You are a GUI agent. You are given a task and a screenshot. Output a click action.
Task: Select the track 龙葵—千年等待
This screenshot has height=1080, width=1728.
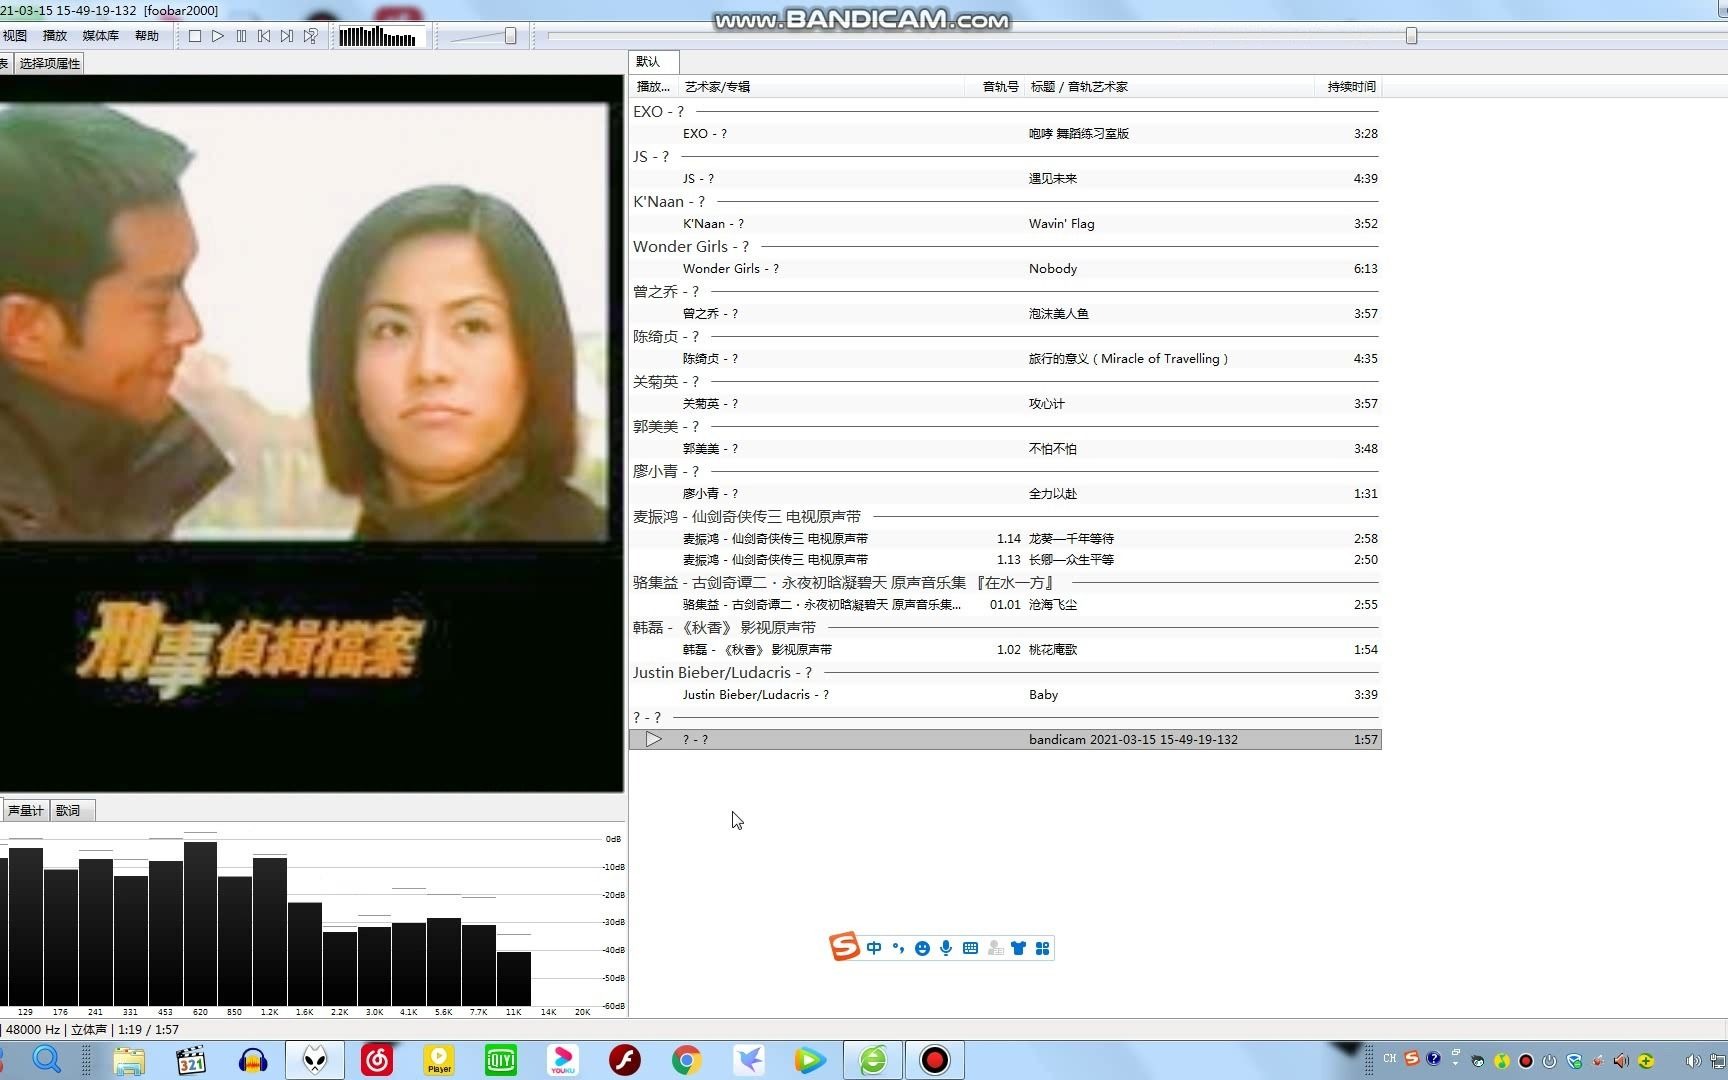1005,539
